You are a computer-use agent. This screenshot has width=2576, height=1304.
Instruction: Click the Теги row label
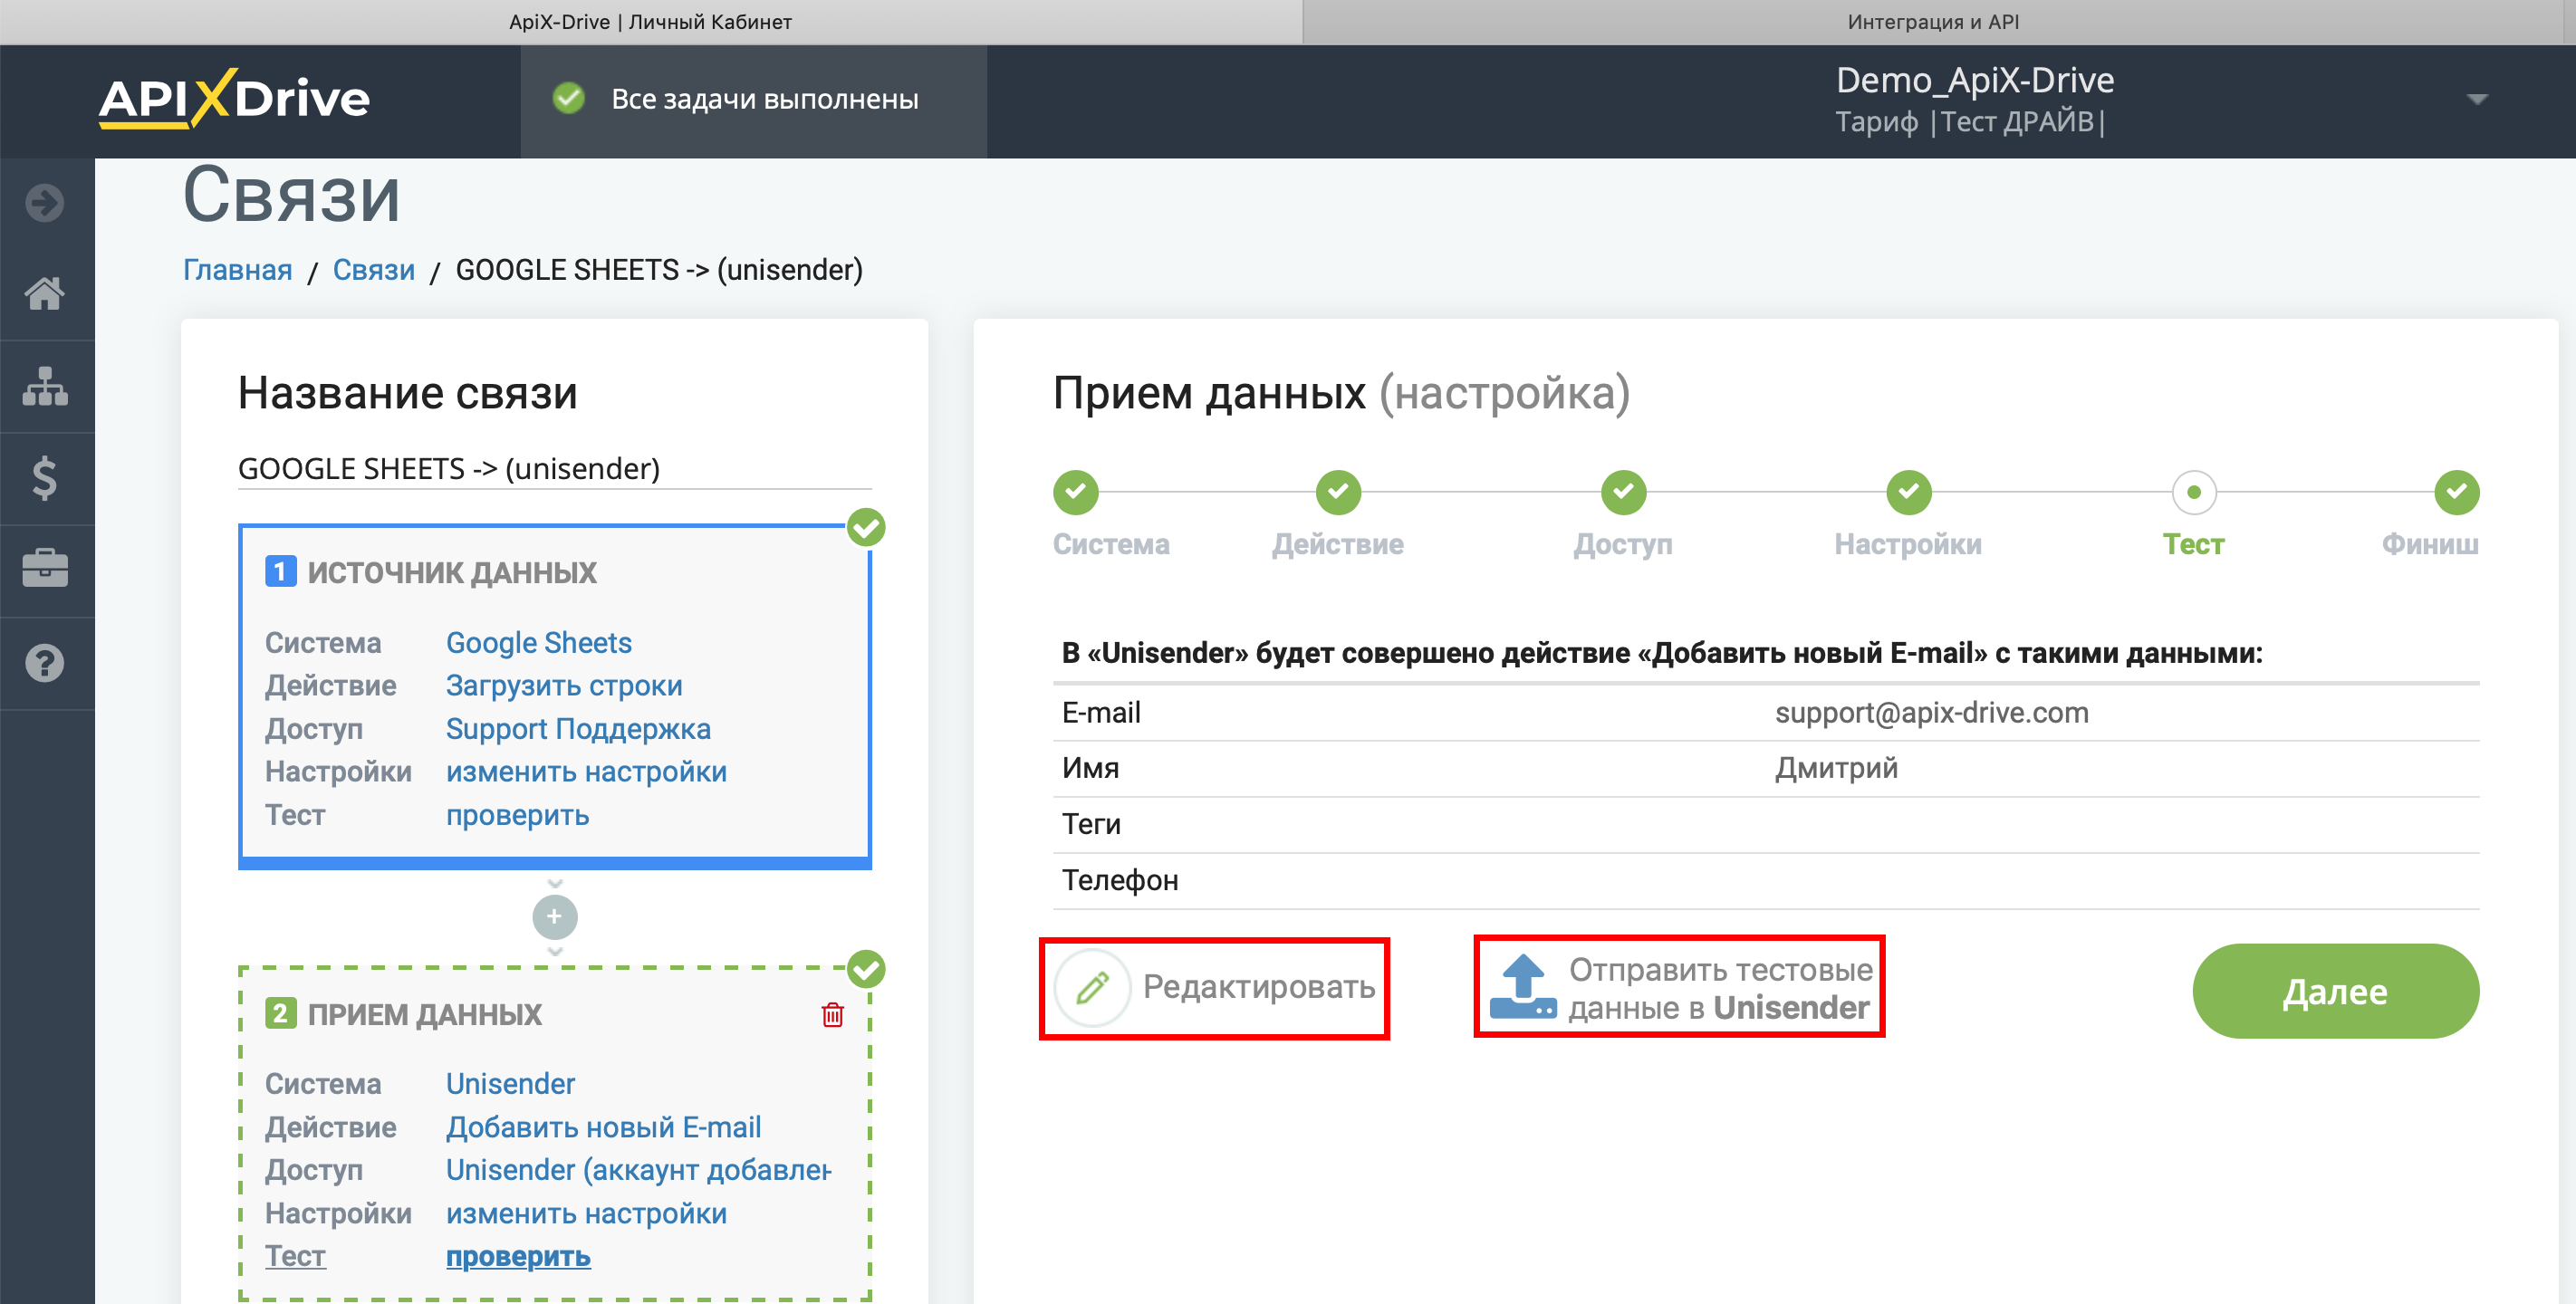point(1091,824)
